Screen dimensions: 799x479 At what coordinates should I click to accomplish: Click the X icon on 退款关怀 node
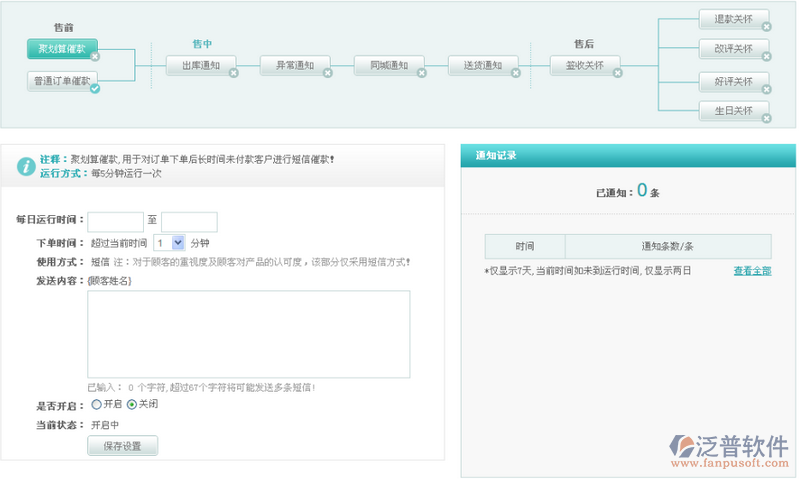766,26
